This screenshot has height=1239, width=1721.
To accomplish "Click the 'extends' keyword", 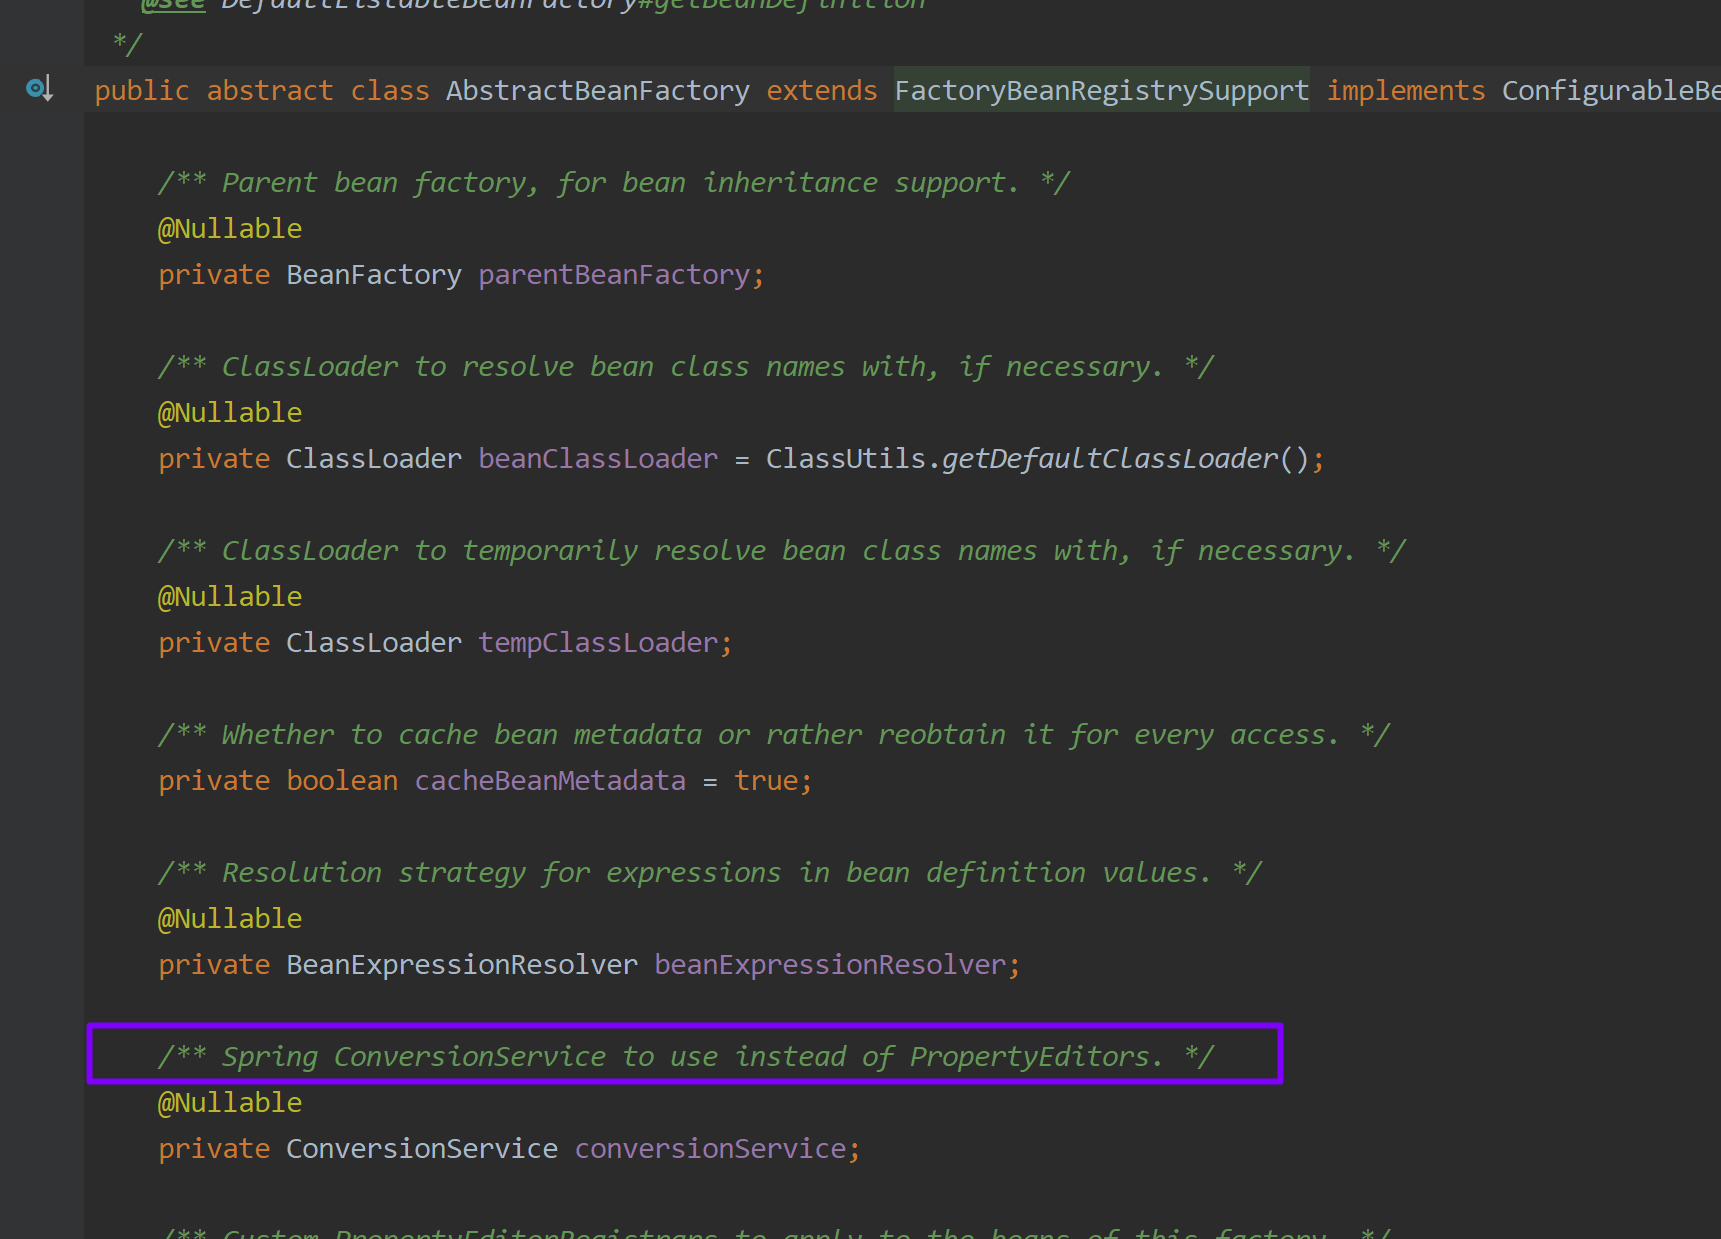I will point(822,91).
